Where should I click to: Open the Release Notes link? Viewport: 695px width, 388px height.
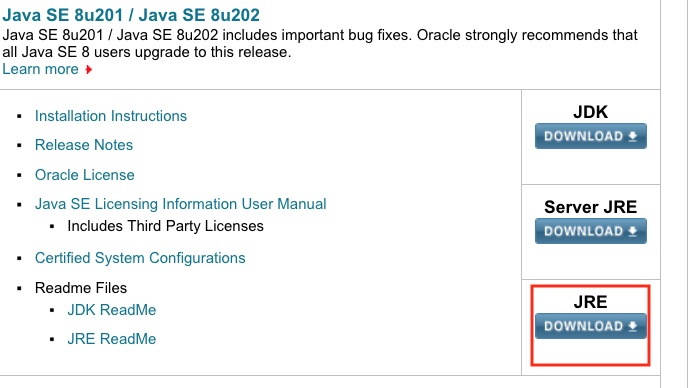click(x=84, y=145)
